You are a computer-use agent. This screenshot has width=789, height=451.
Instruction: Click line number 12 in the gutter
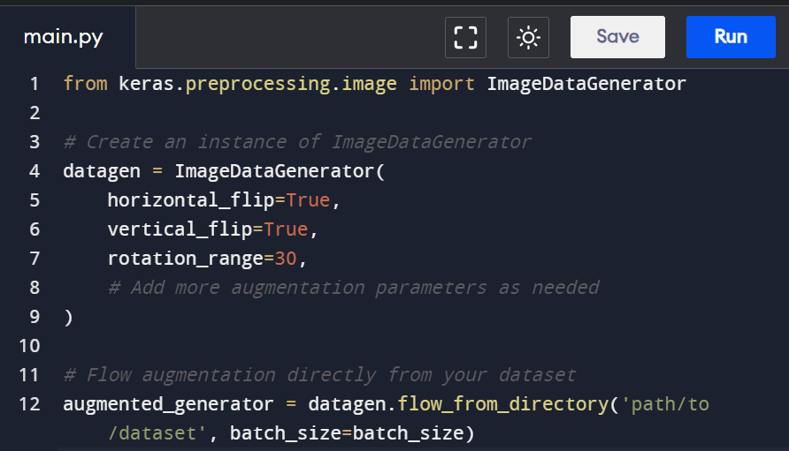30,404
